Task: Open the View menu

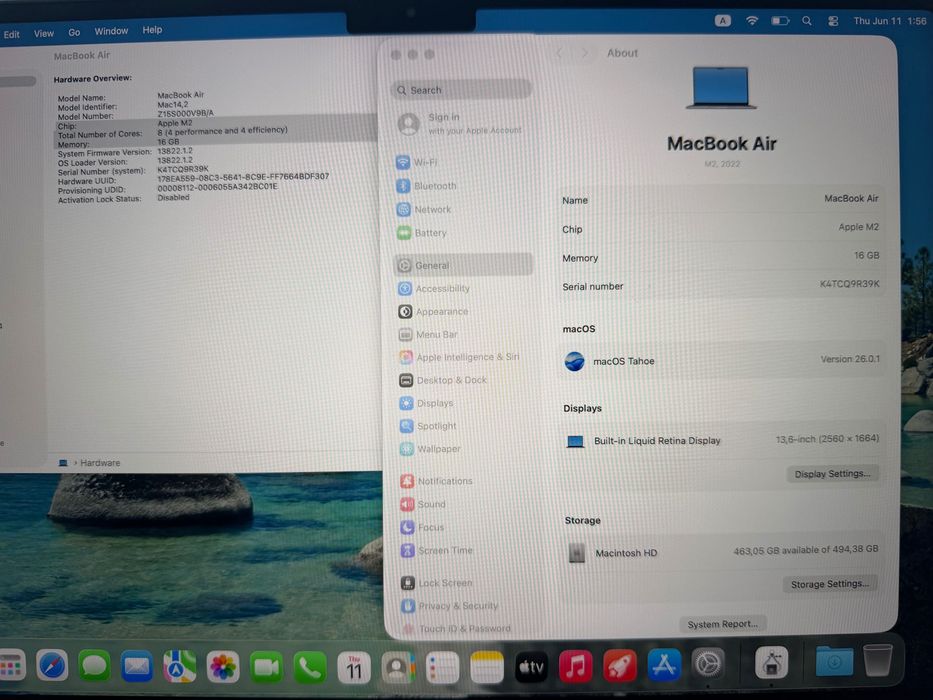Action: coord(43,33)
